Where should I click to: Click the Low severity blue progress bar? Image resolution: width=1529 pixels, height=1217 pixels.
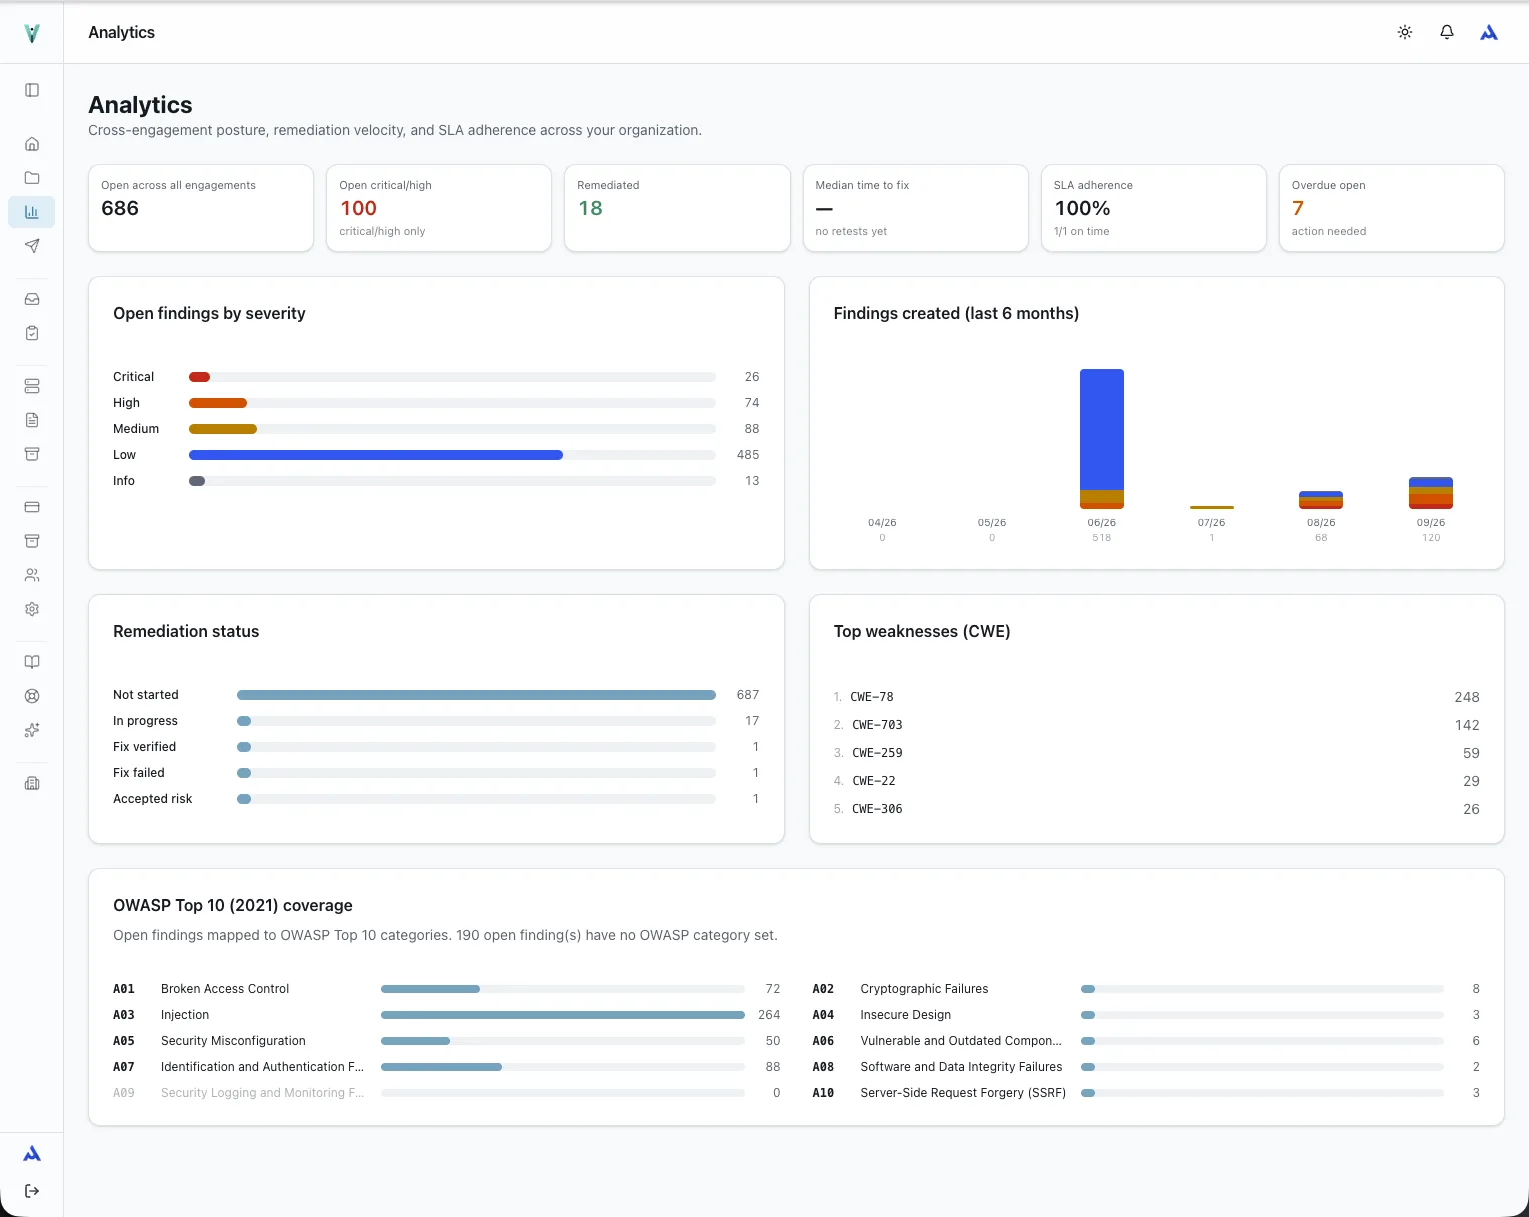(376, 455)
